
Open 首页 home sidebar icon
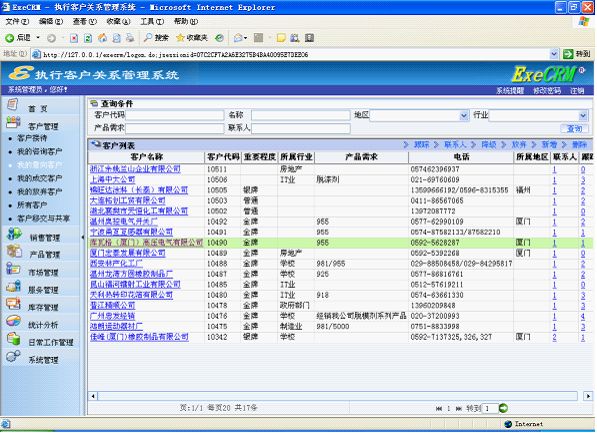point(13,105)
